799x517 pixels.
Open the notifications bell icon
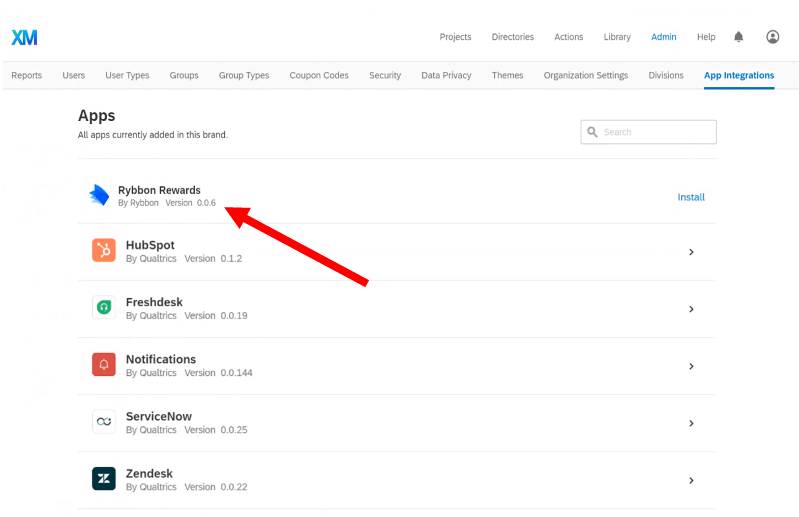coord(738,37)
